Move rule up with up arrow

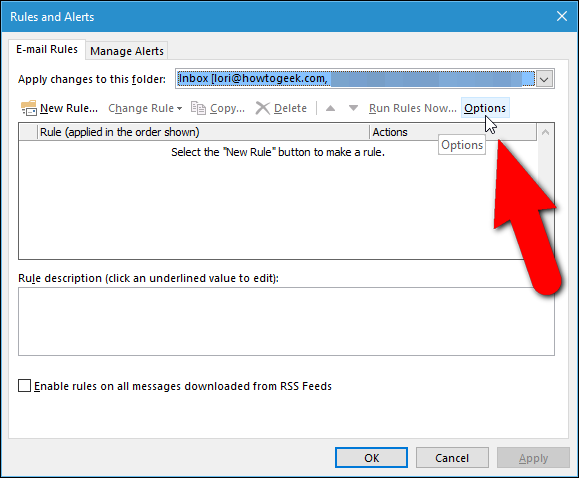click(x=330, y=108)
